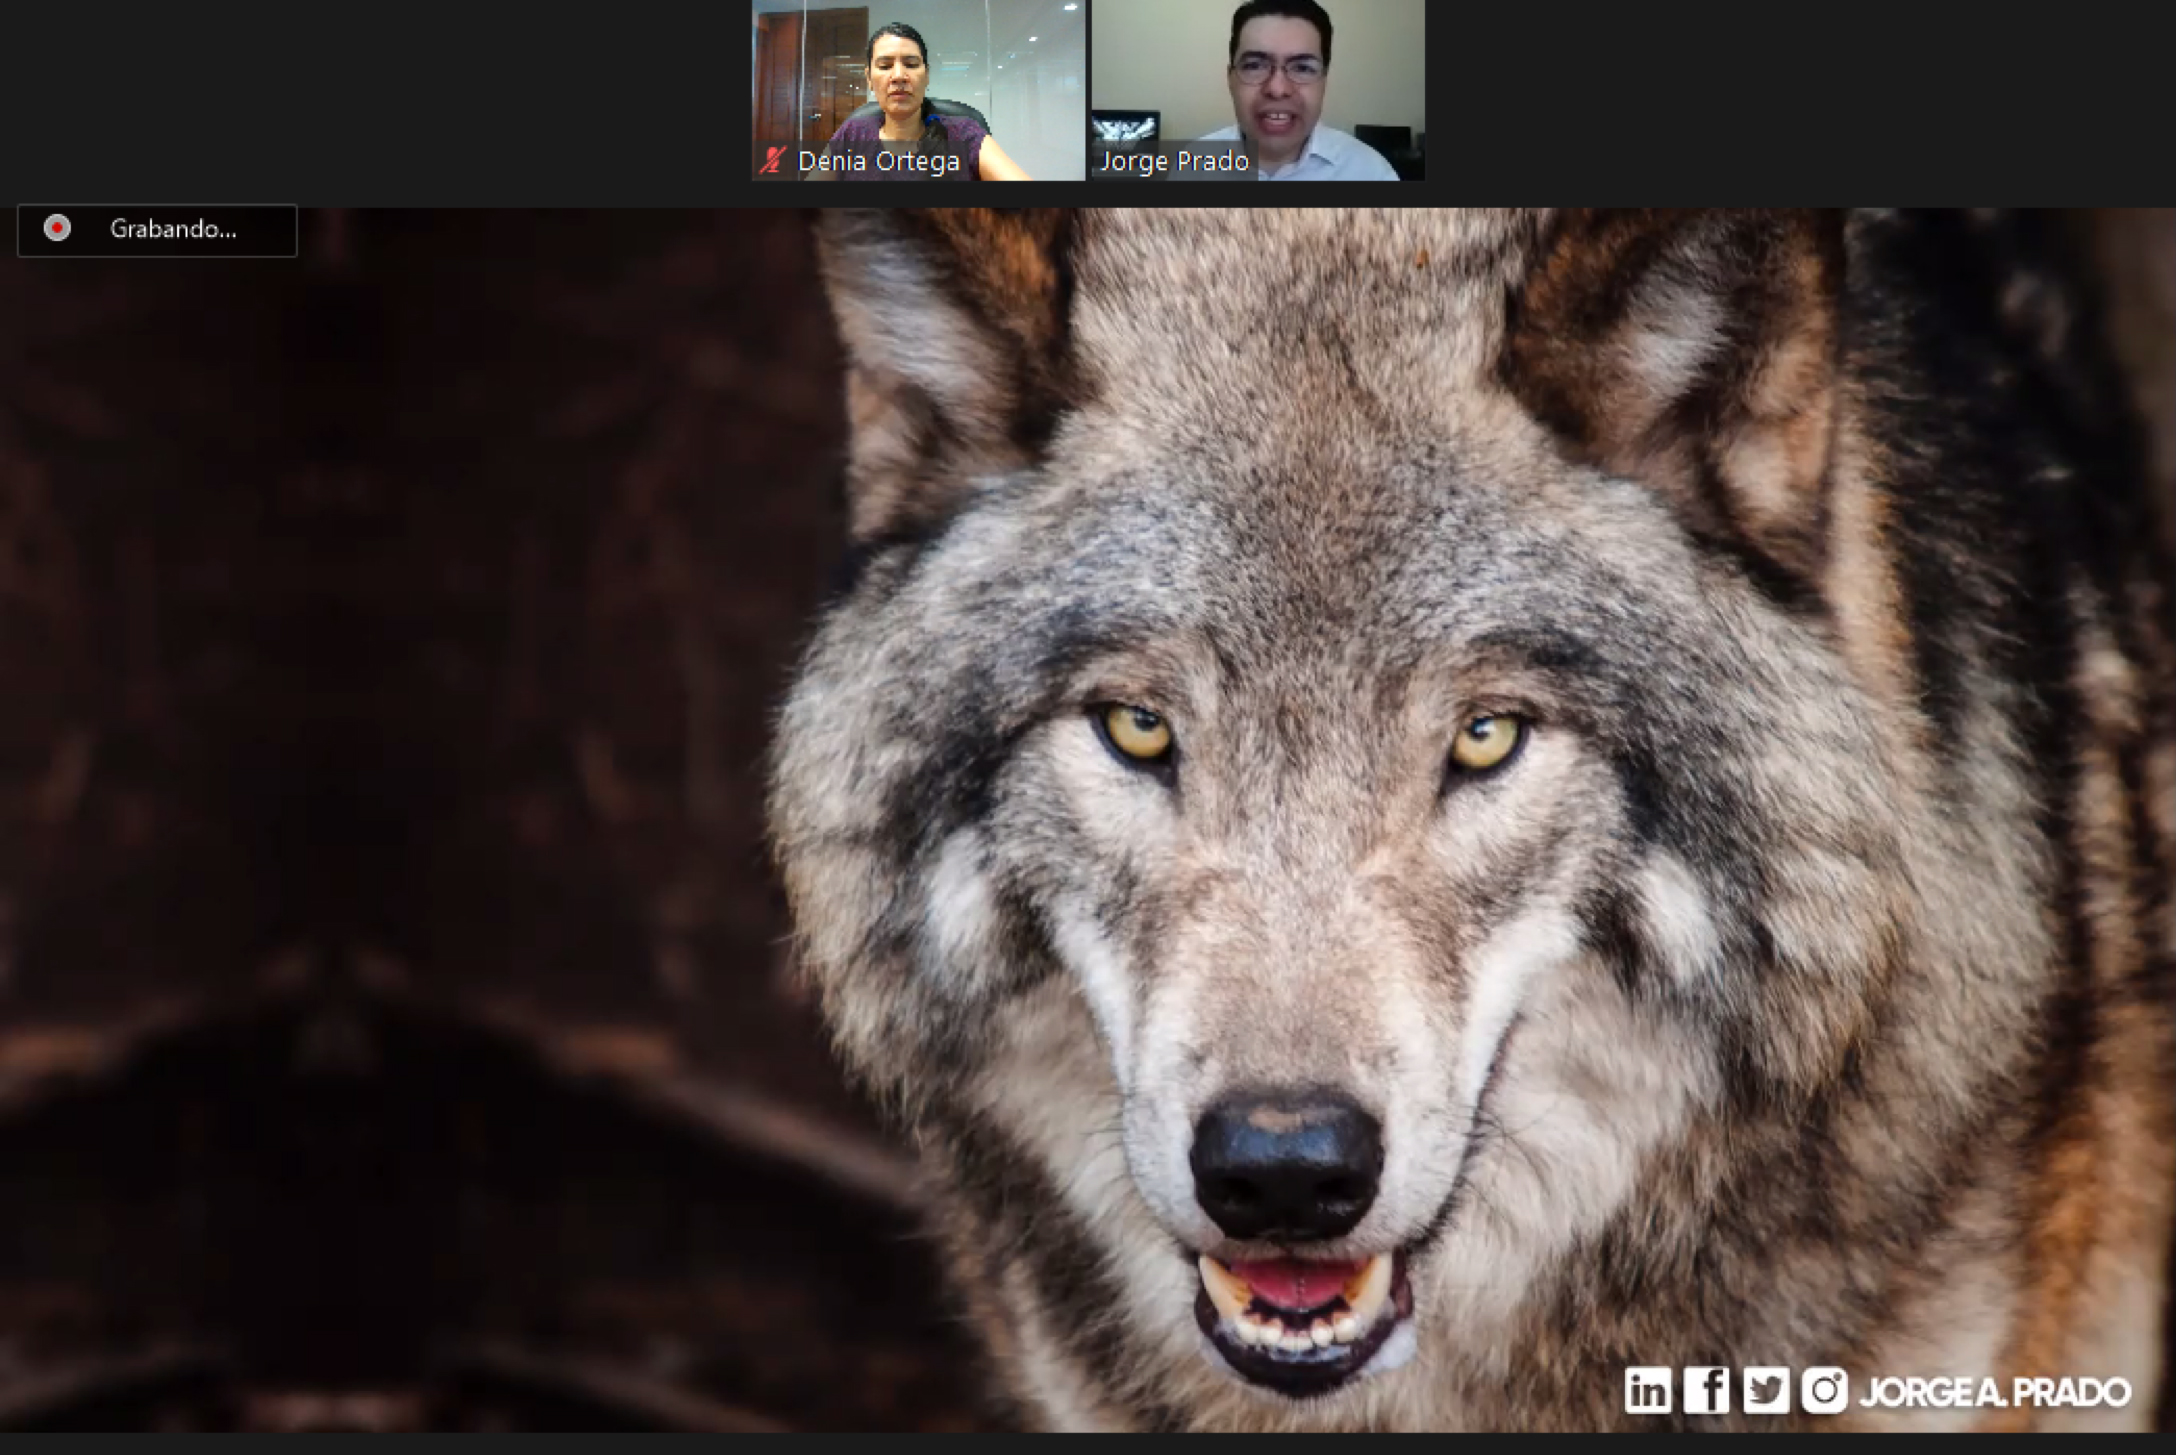Click the red recording indicator dot
Viewport: 2176px width, 1455px height.
click(58, 229)
